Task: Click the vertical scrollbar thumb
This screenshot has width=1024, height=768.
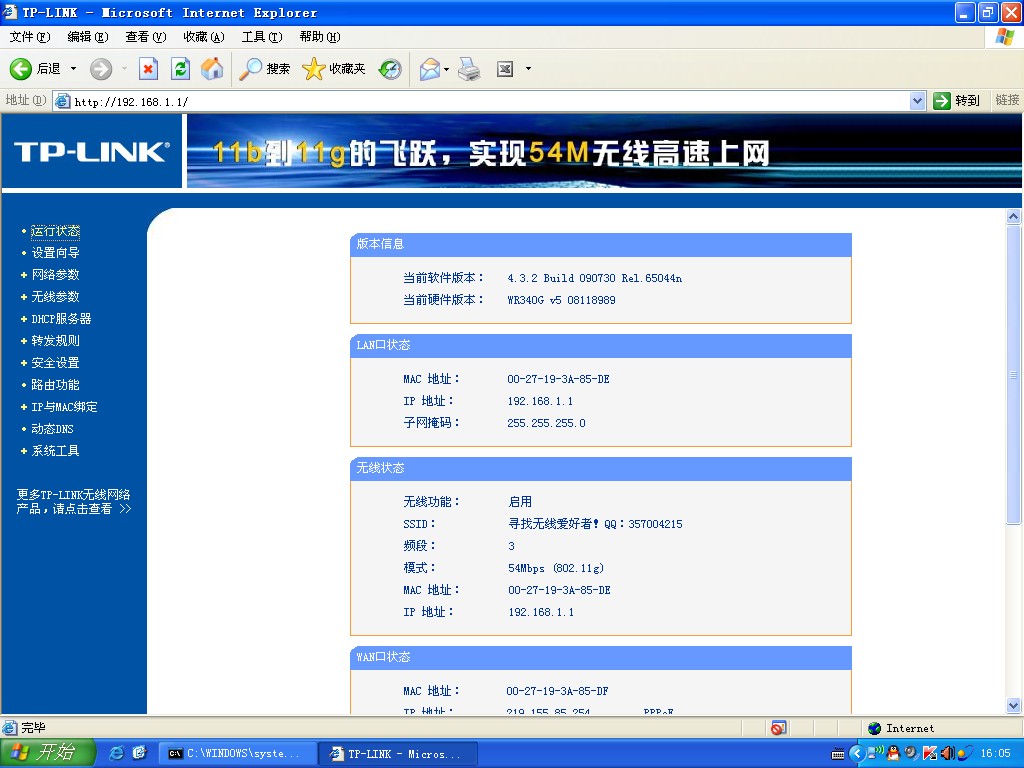Action: tap(1014, 374)
